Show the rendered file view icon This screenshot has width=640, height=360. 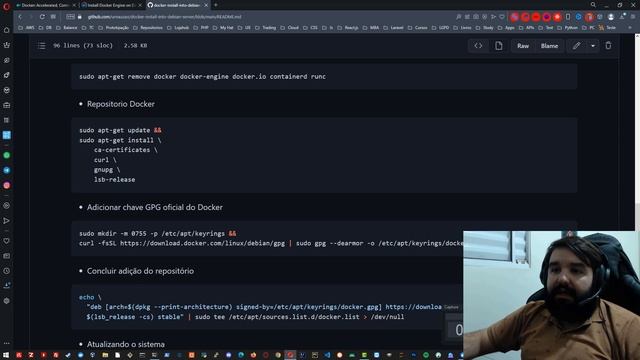pos(498,46)
